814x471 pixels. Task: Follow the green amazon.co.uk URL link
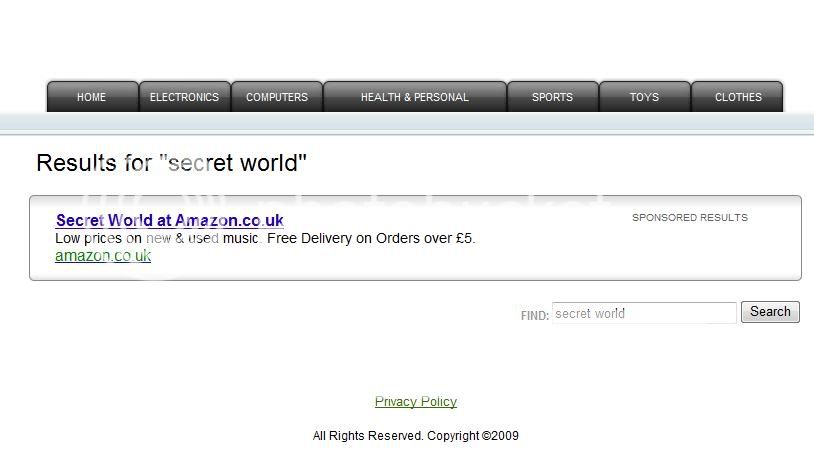click(x=103, y=255)
